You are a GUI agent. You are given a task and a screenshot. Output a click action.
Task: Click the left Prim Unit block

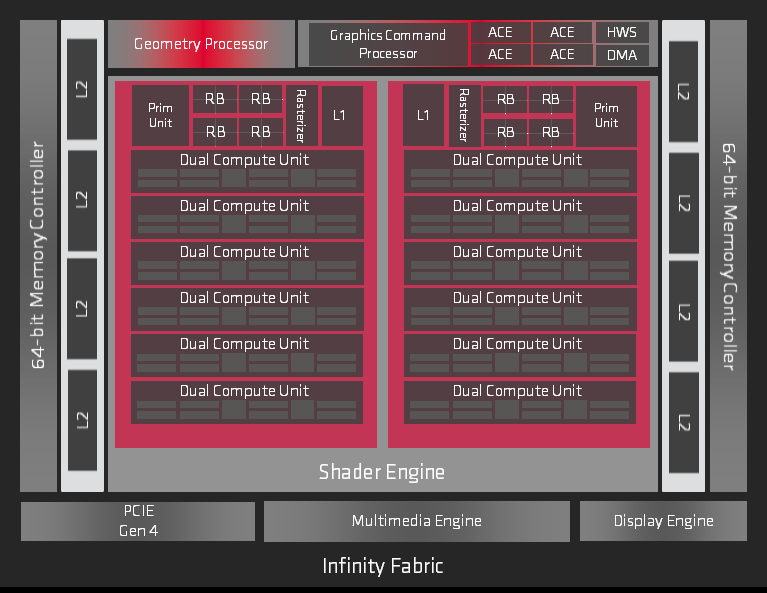tap(160, 115)
